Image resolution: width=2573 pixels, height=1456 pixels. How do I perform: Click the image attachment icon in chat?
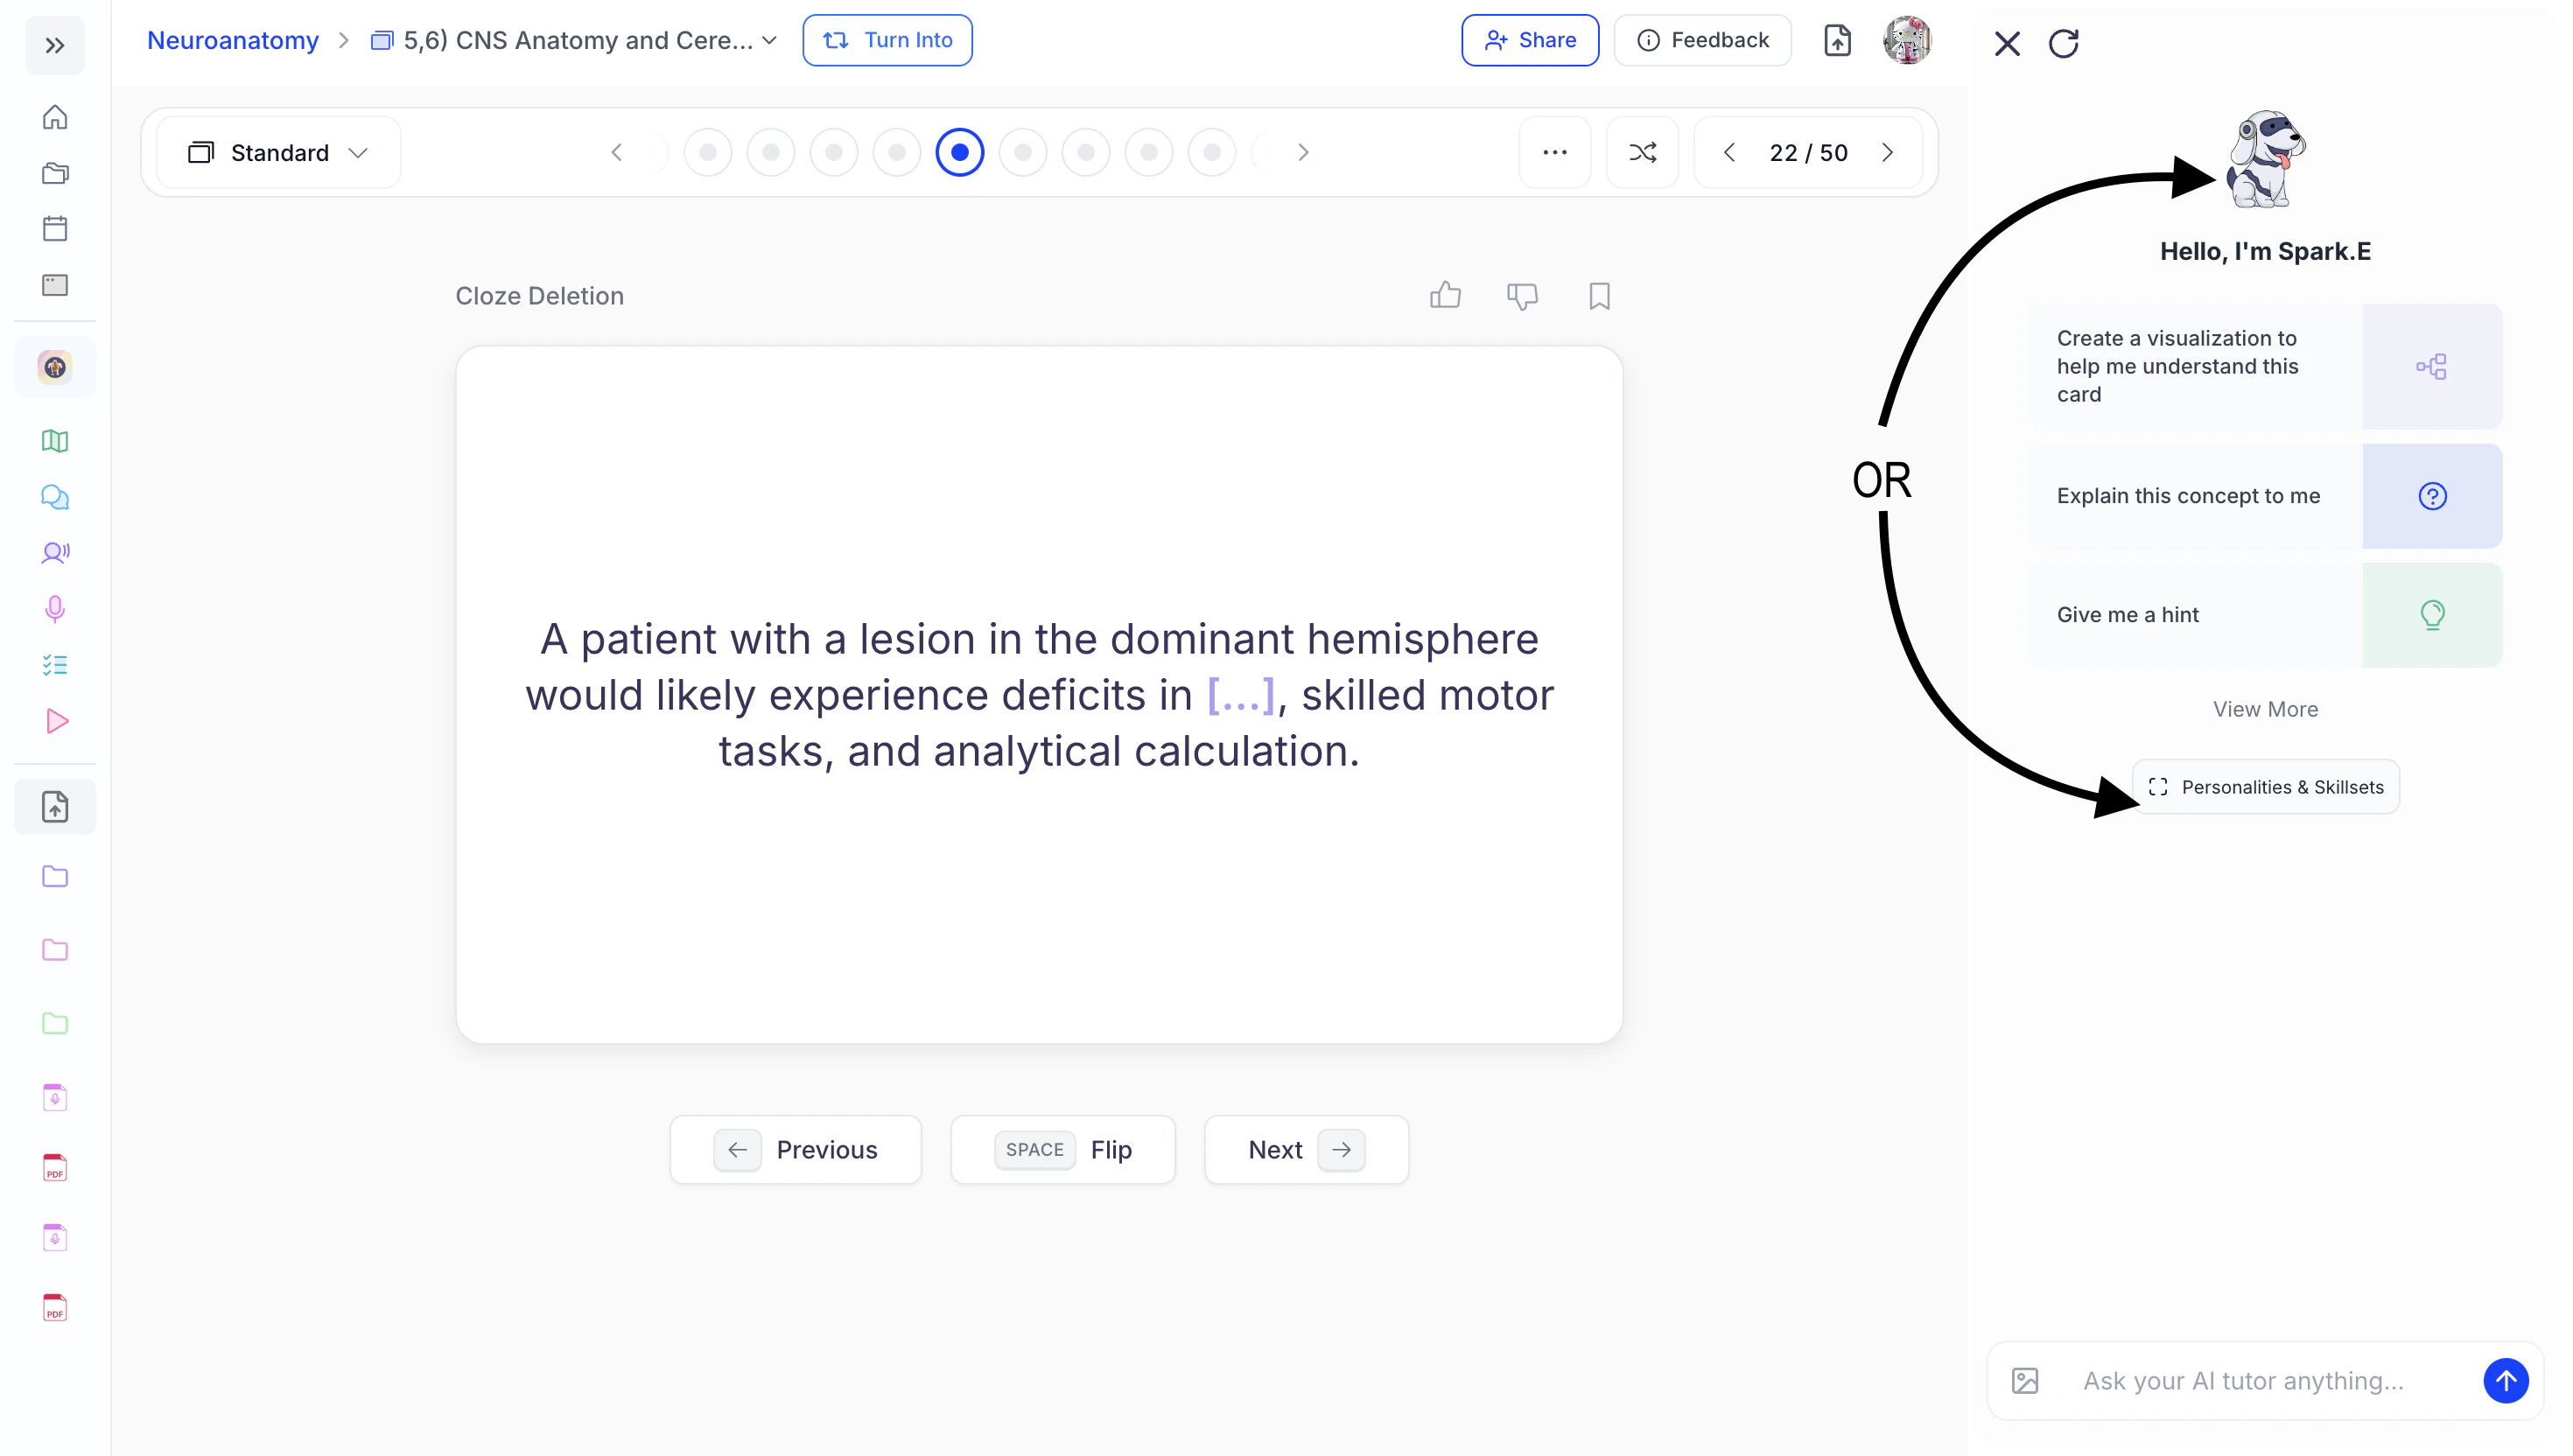tap(2025, 1381)
